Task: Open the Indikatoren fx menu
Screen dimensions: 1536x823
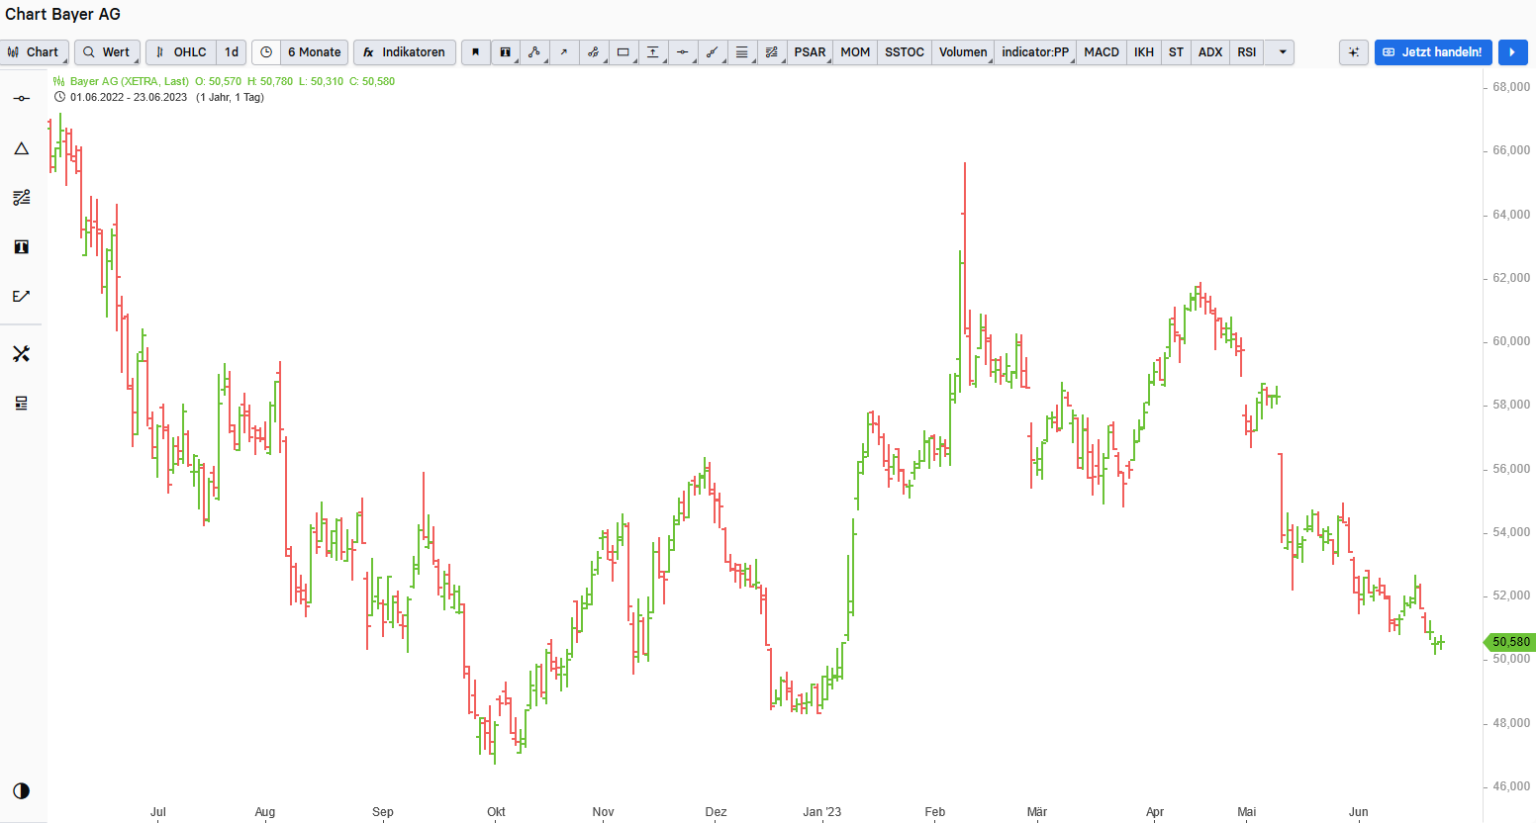Action: (404, 52)
